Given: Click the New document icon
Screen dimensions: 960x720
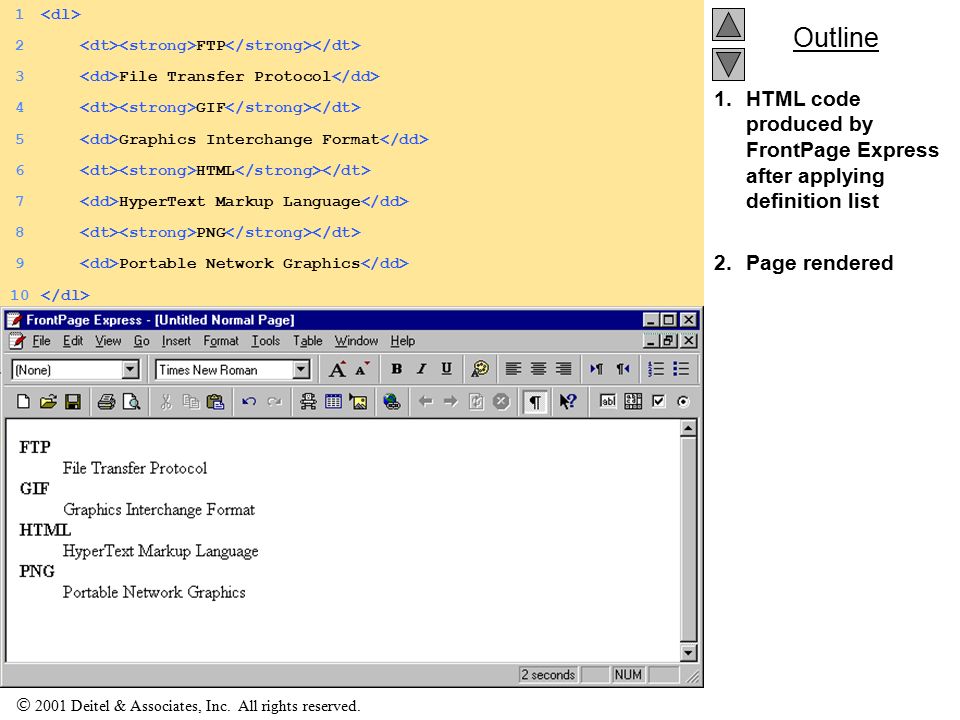Looking at the screenshot, I should 23,402.
